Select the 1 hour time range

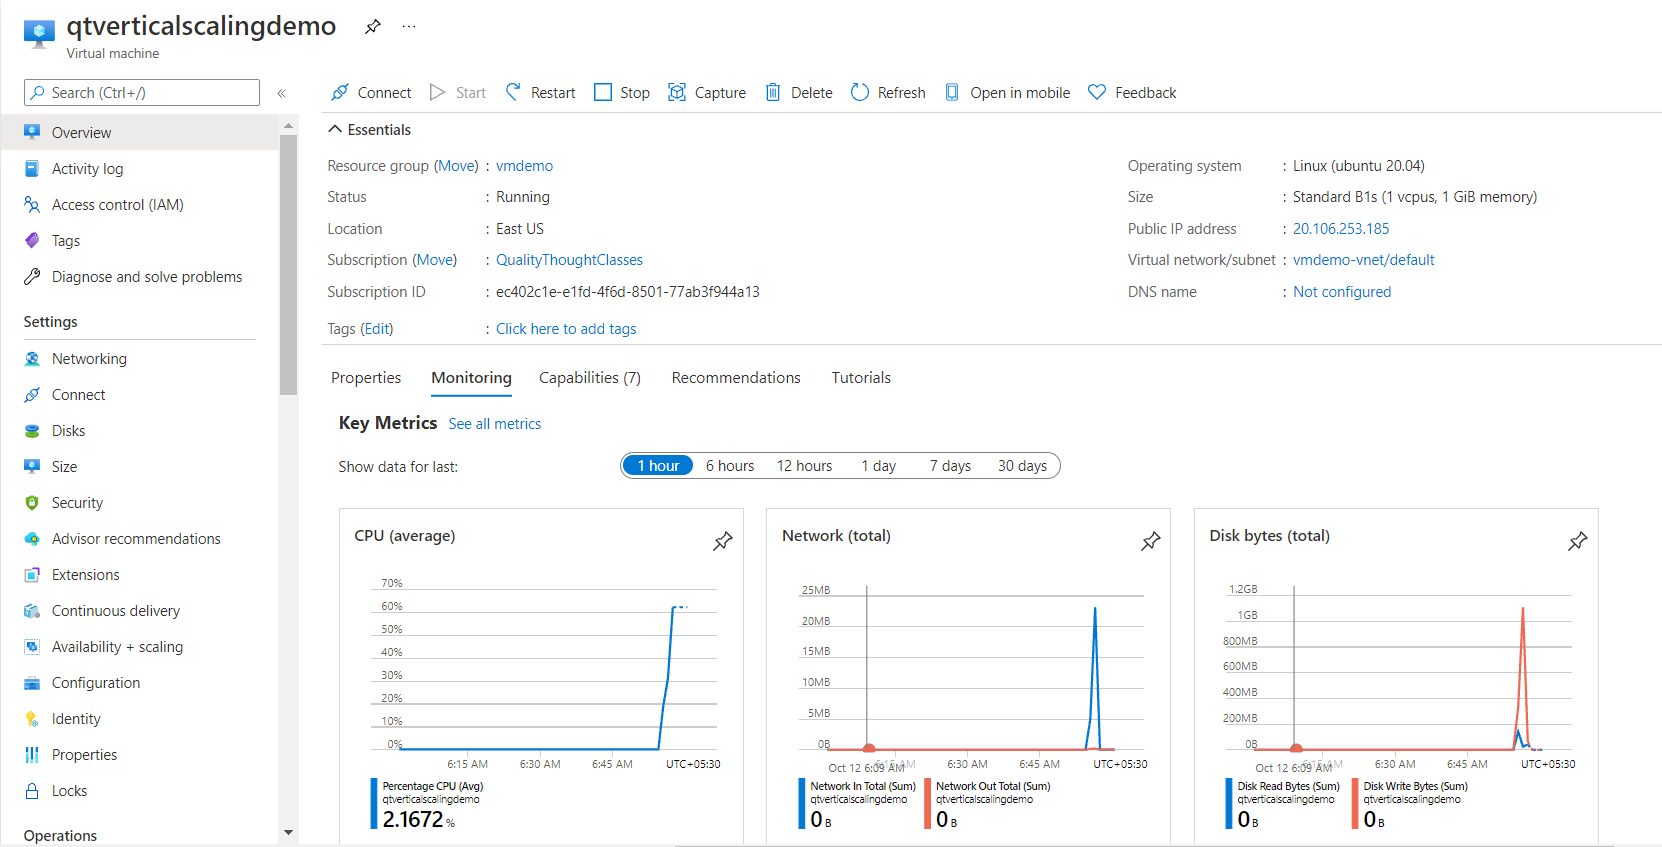pos(658,466)
